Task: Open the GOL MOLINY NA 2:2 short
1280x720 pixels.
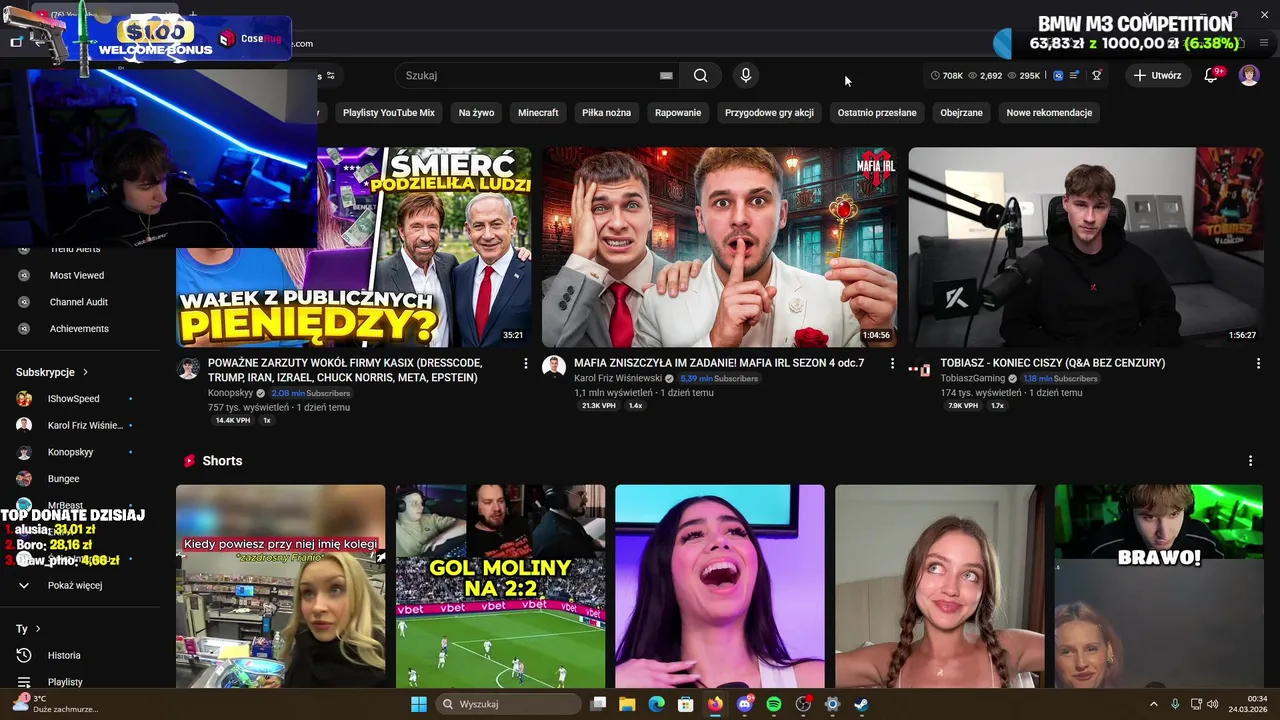Action: [500, 587]
